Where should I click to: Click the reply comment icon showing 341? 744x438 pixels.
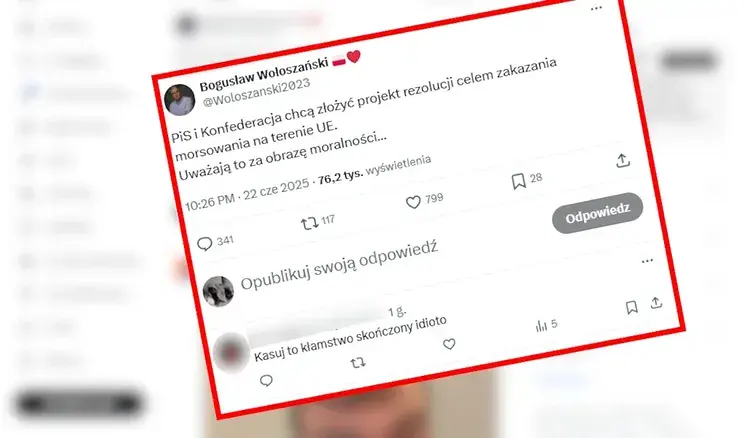205,244
